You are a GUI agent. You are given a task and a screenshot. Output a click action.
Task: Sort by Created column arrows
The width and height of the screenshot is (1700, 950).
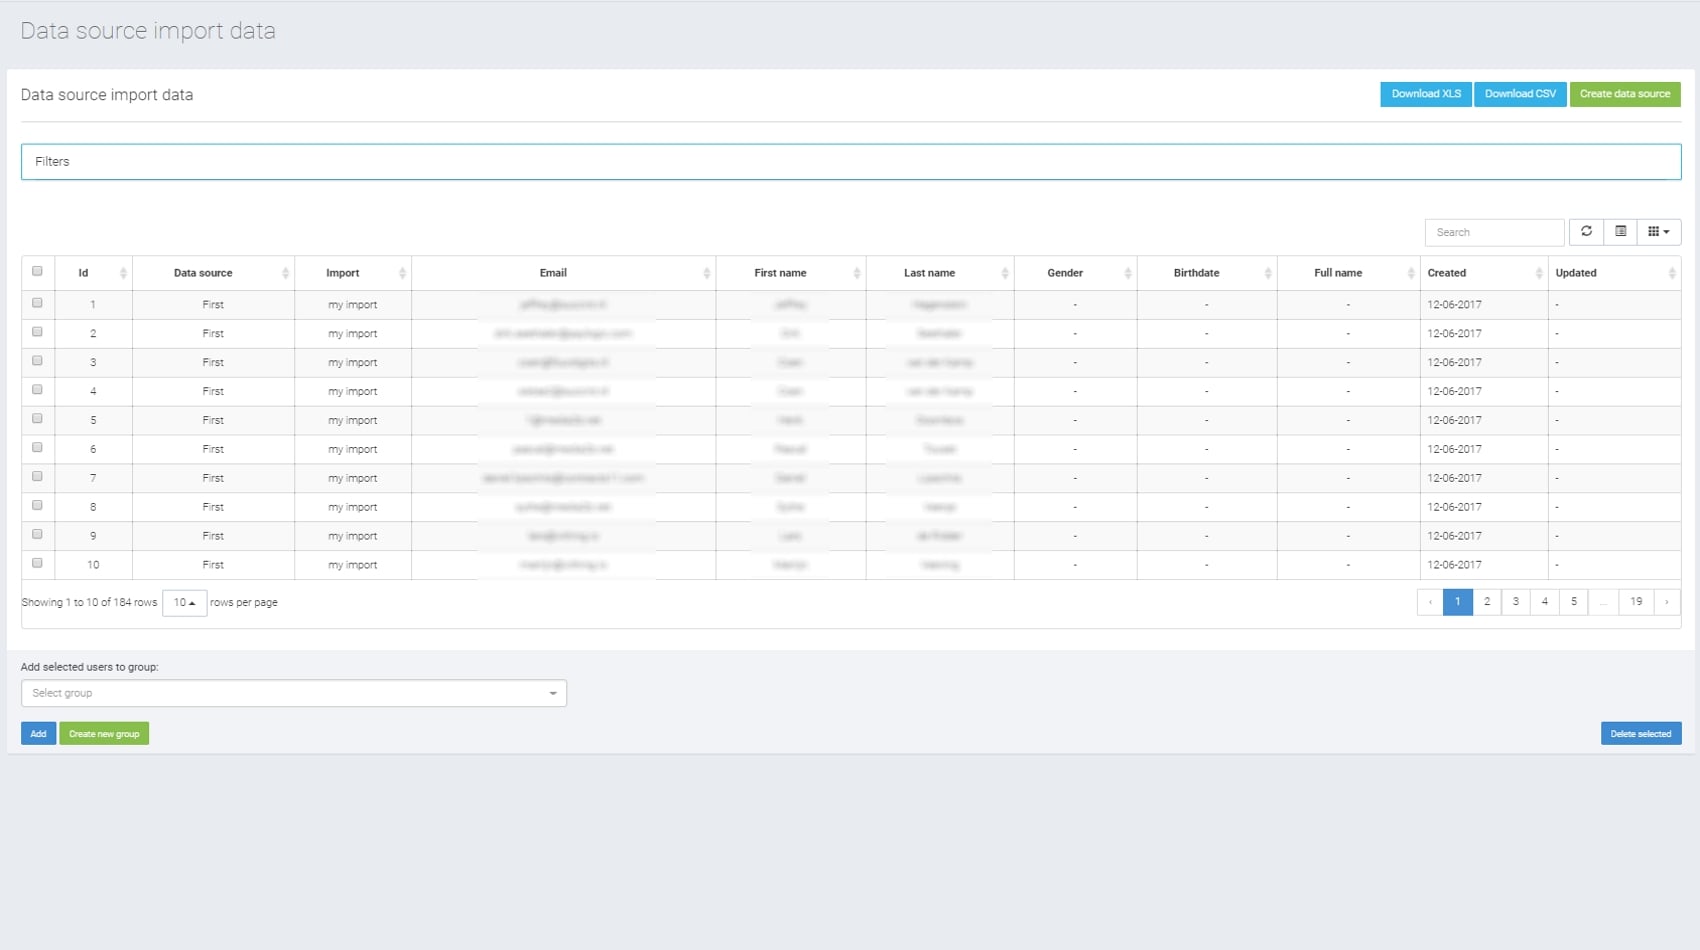pyautogui.click(x=1538, y=273)
